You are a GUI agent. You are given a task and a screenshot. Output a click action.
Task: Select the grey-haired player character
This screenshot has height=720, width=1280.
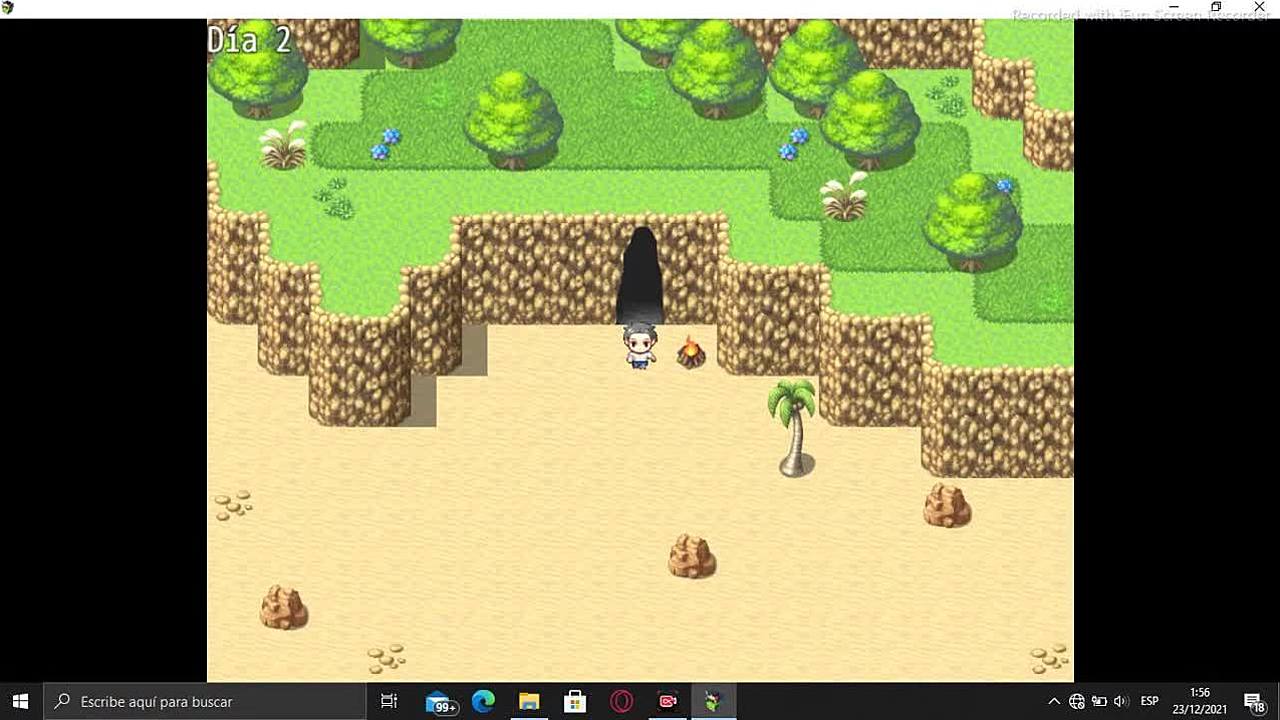(640, 346)
